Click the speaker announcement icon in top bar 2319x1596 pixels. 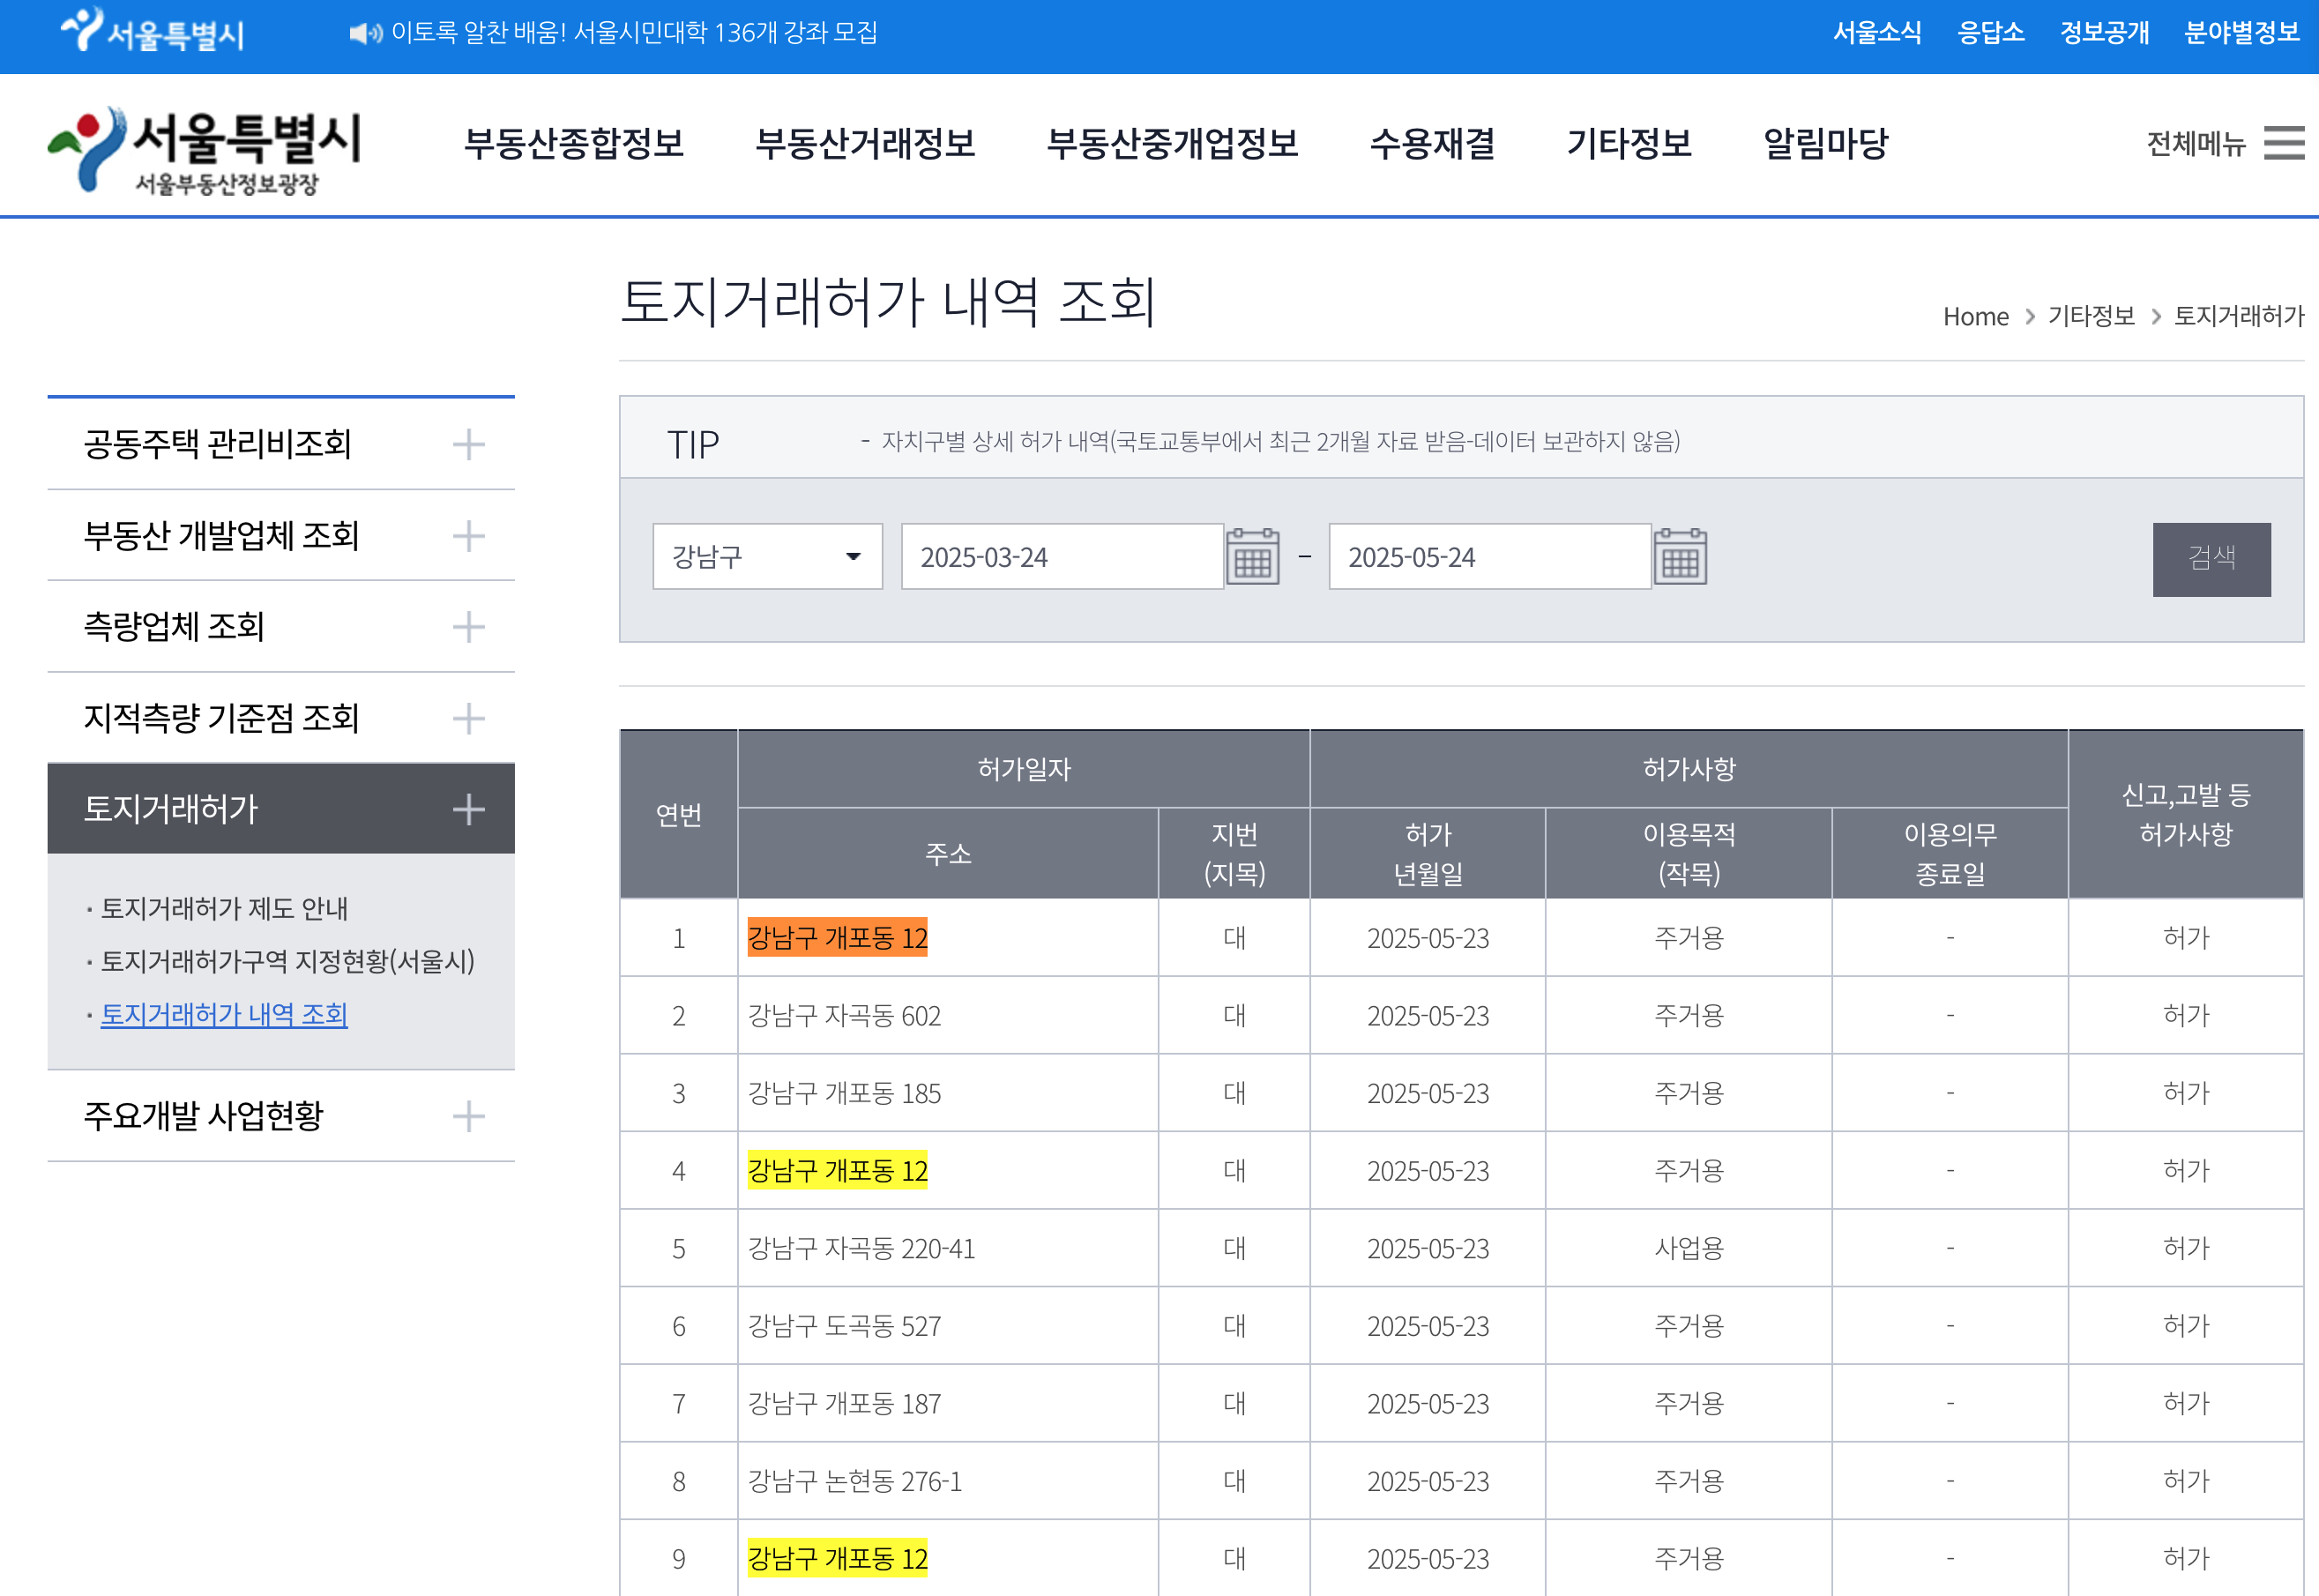(364, 34)
